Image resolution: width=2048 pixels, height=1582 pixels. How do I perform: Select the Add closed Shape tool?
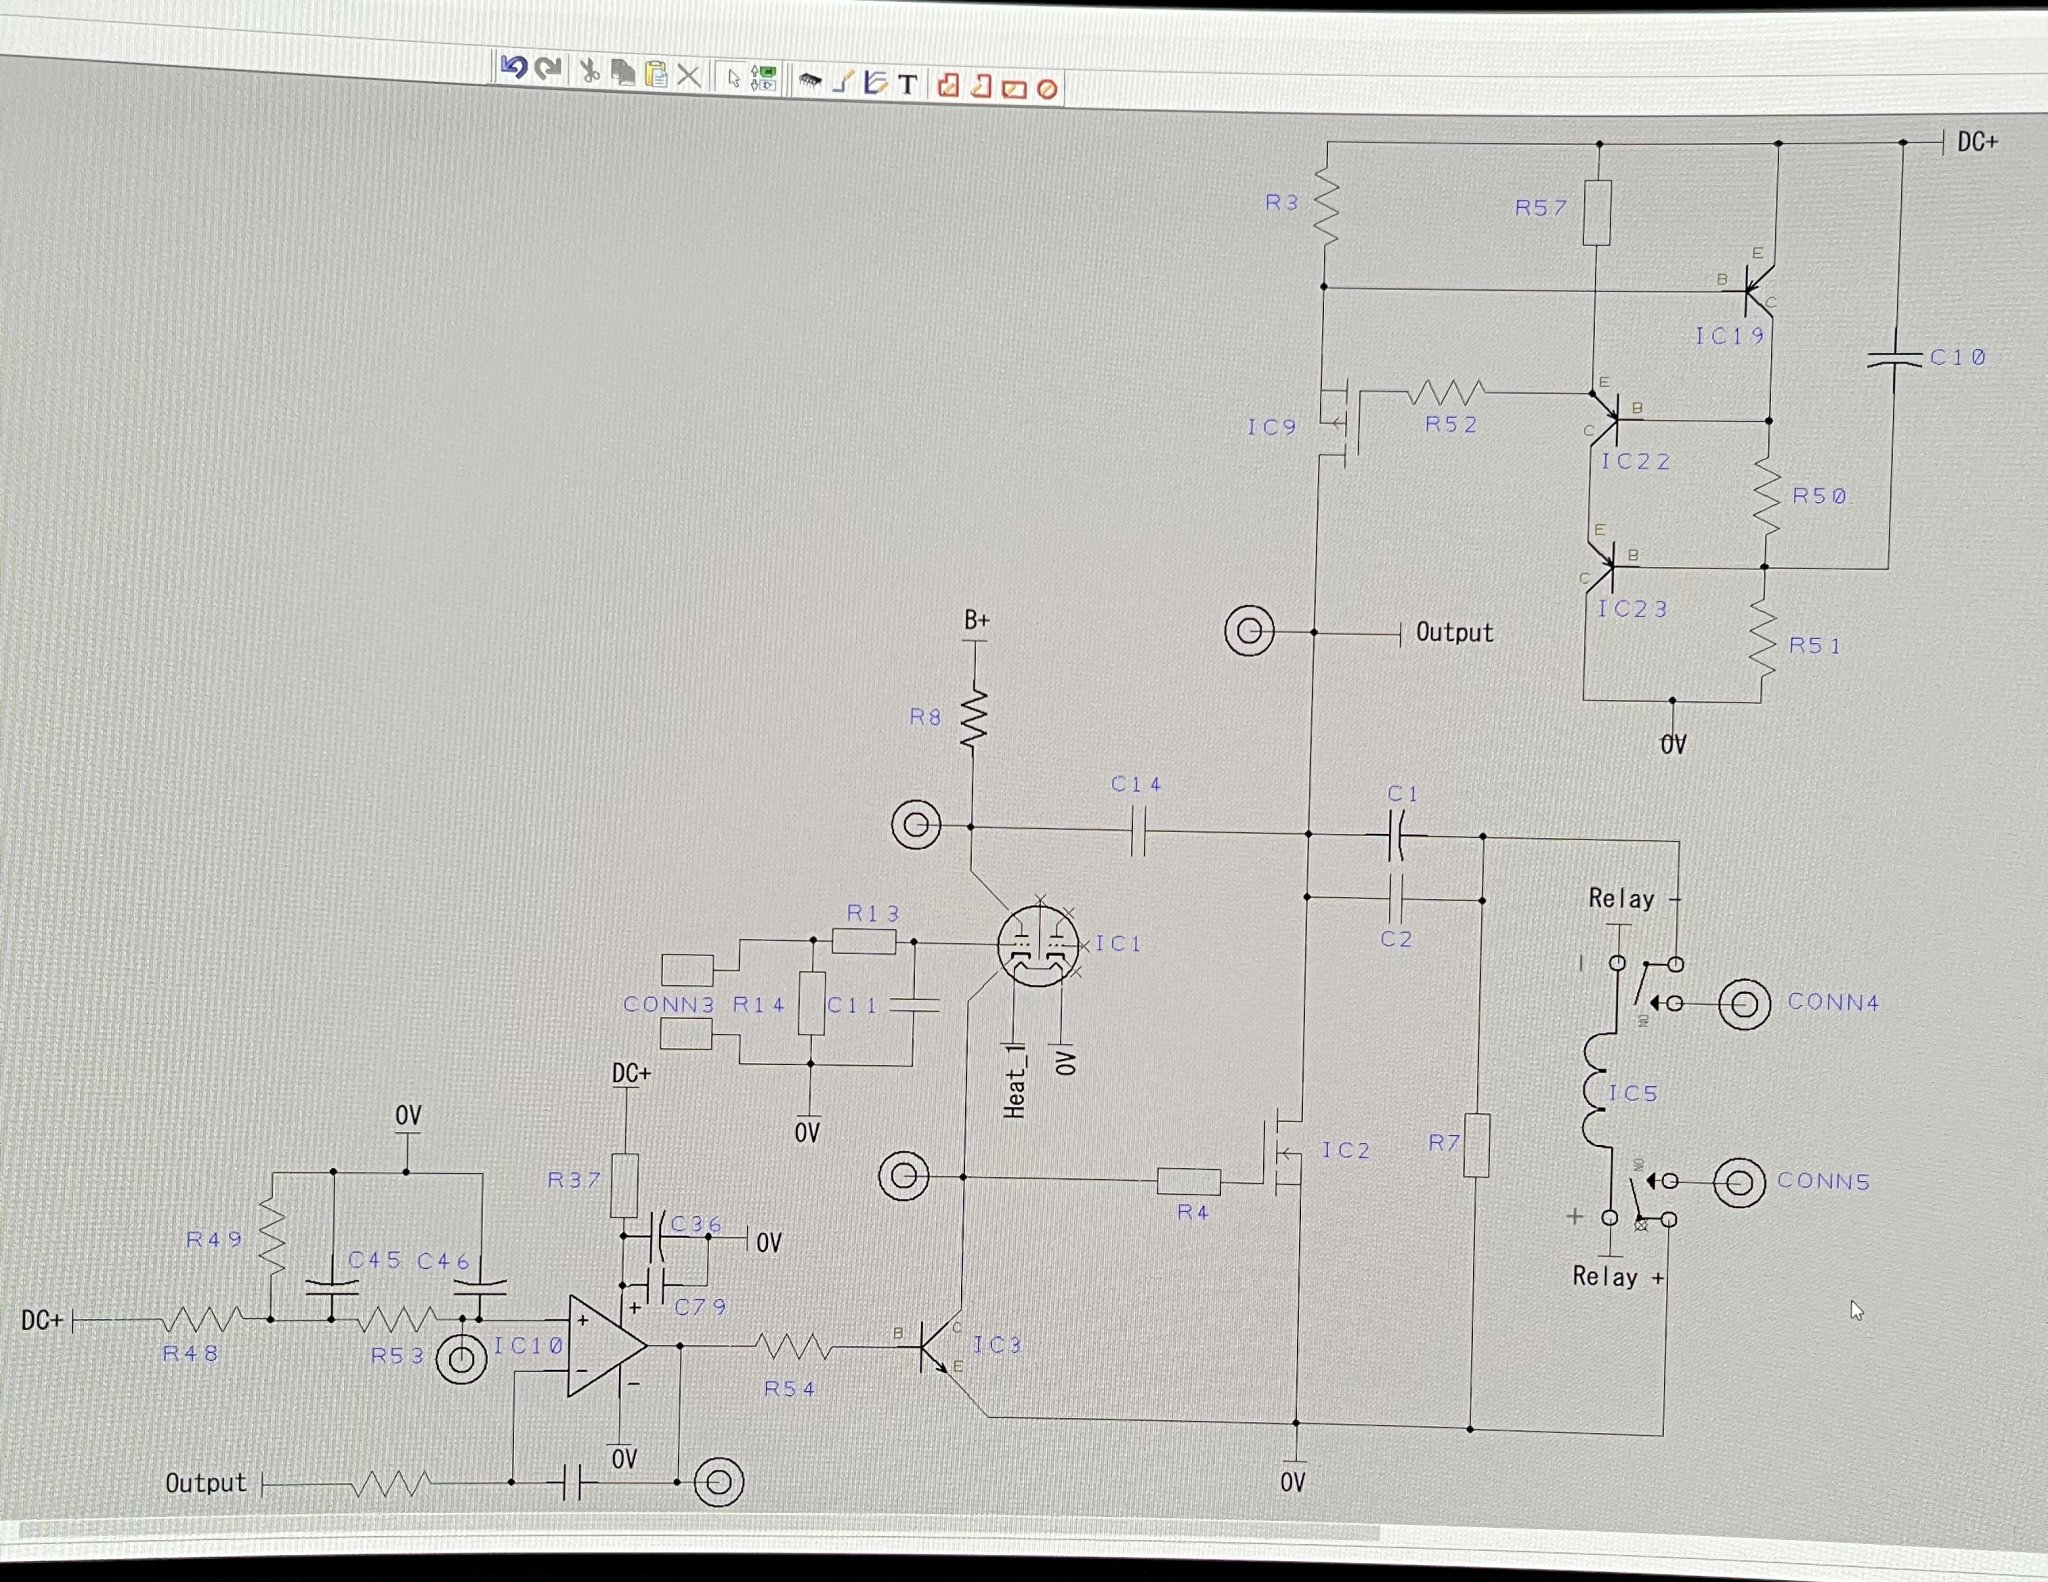point(948,85)
